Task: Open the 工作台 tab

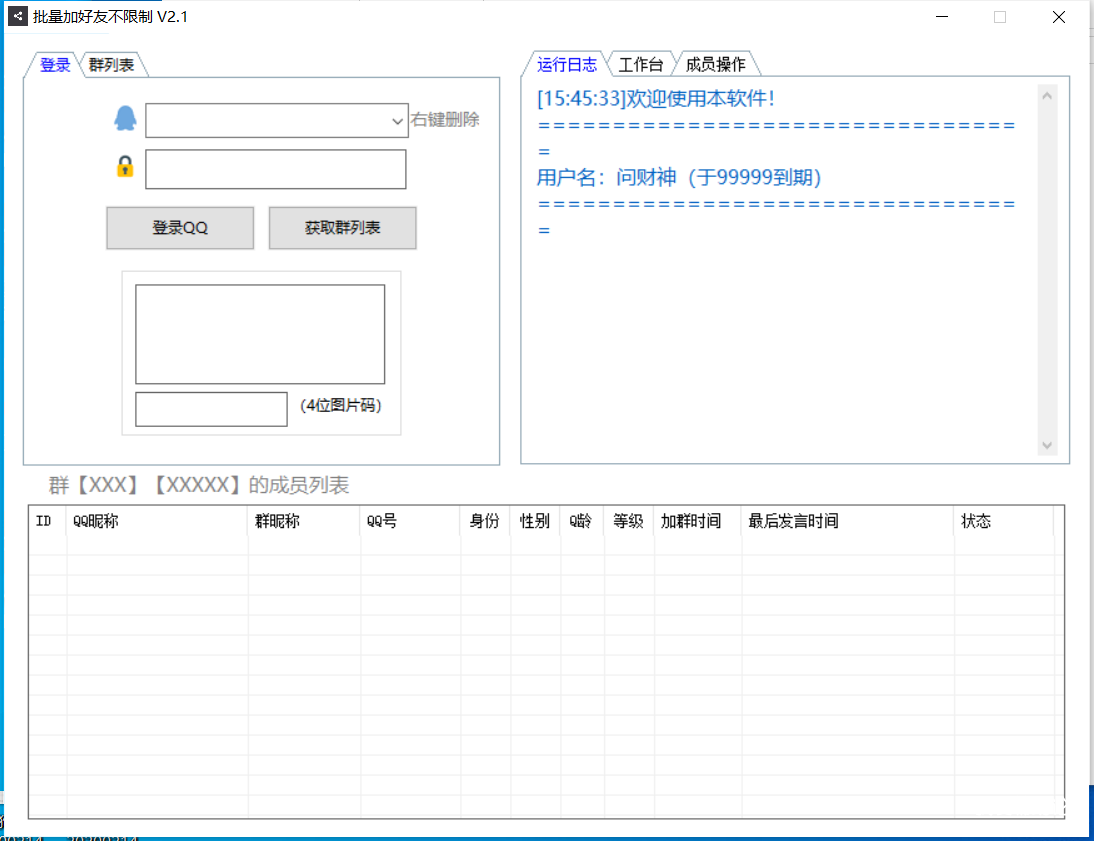Action: pos(640,65)
